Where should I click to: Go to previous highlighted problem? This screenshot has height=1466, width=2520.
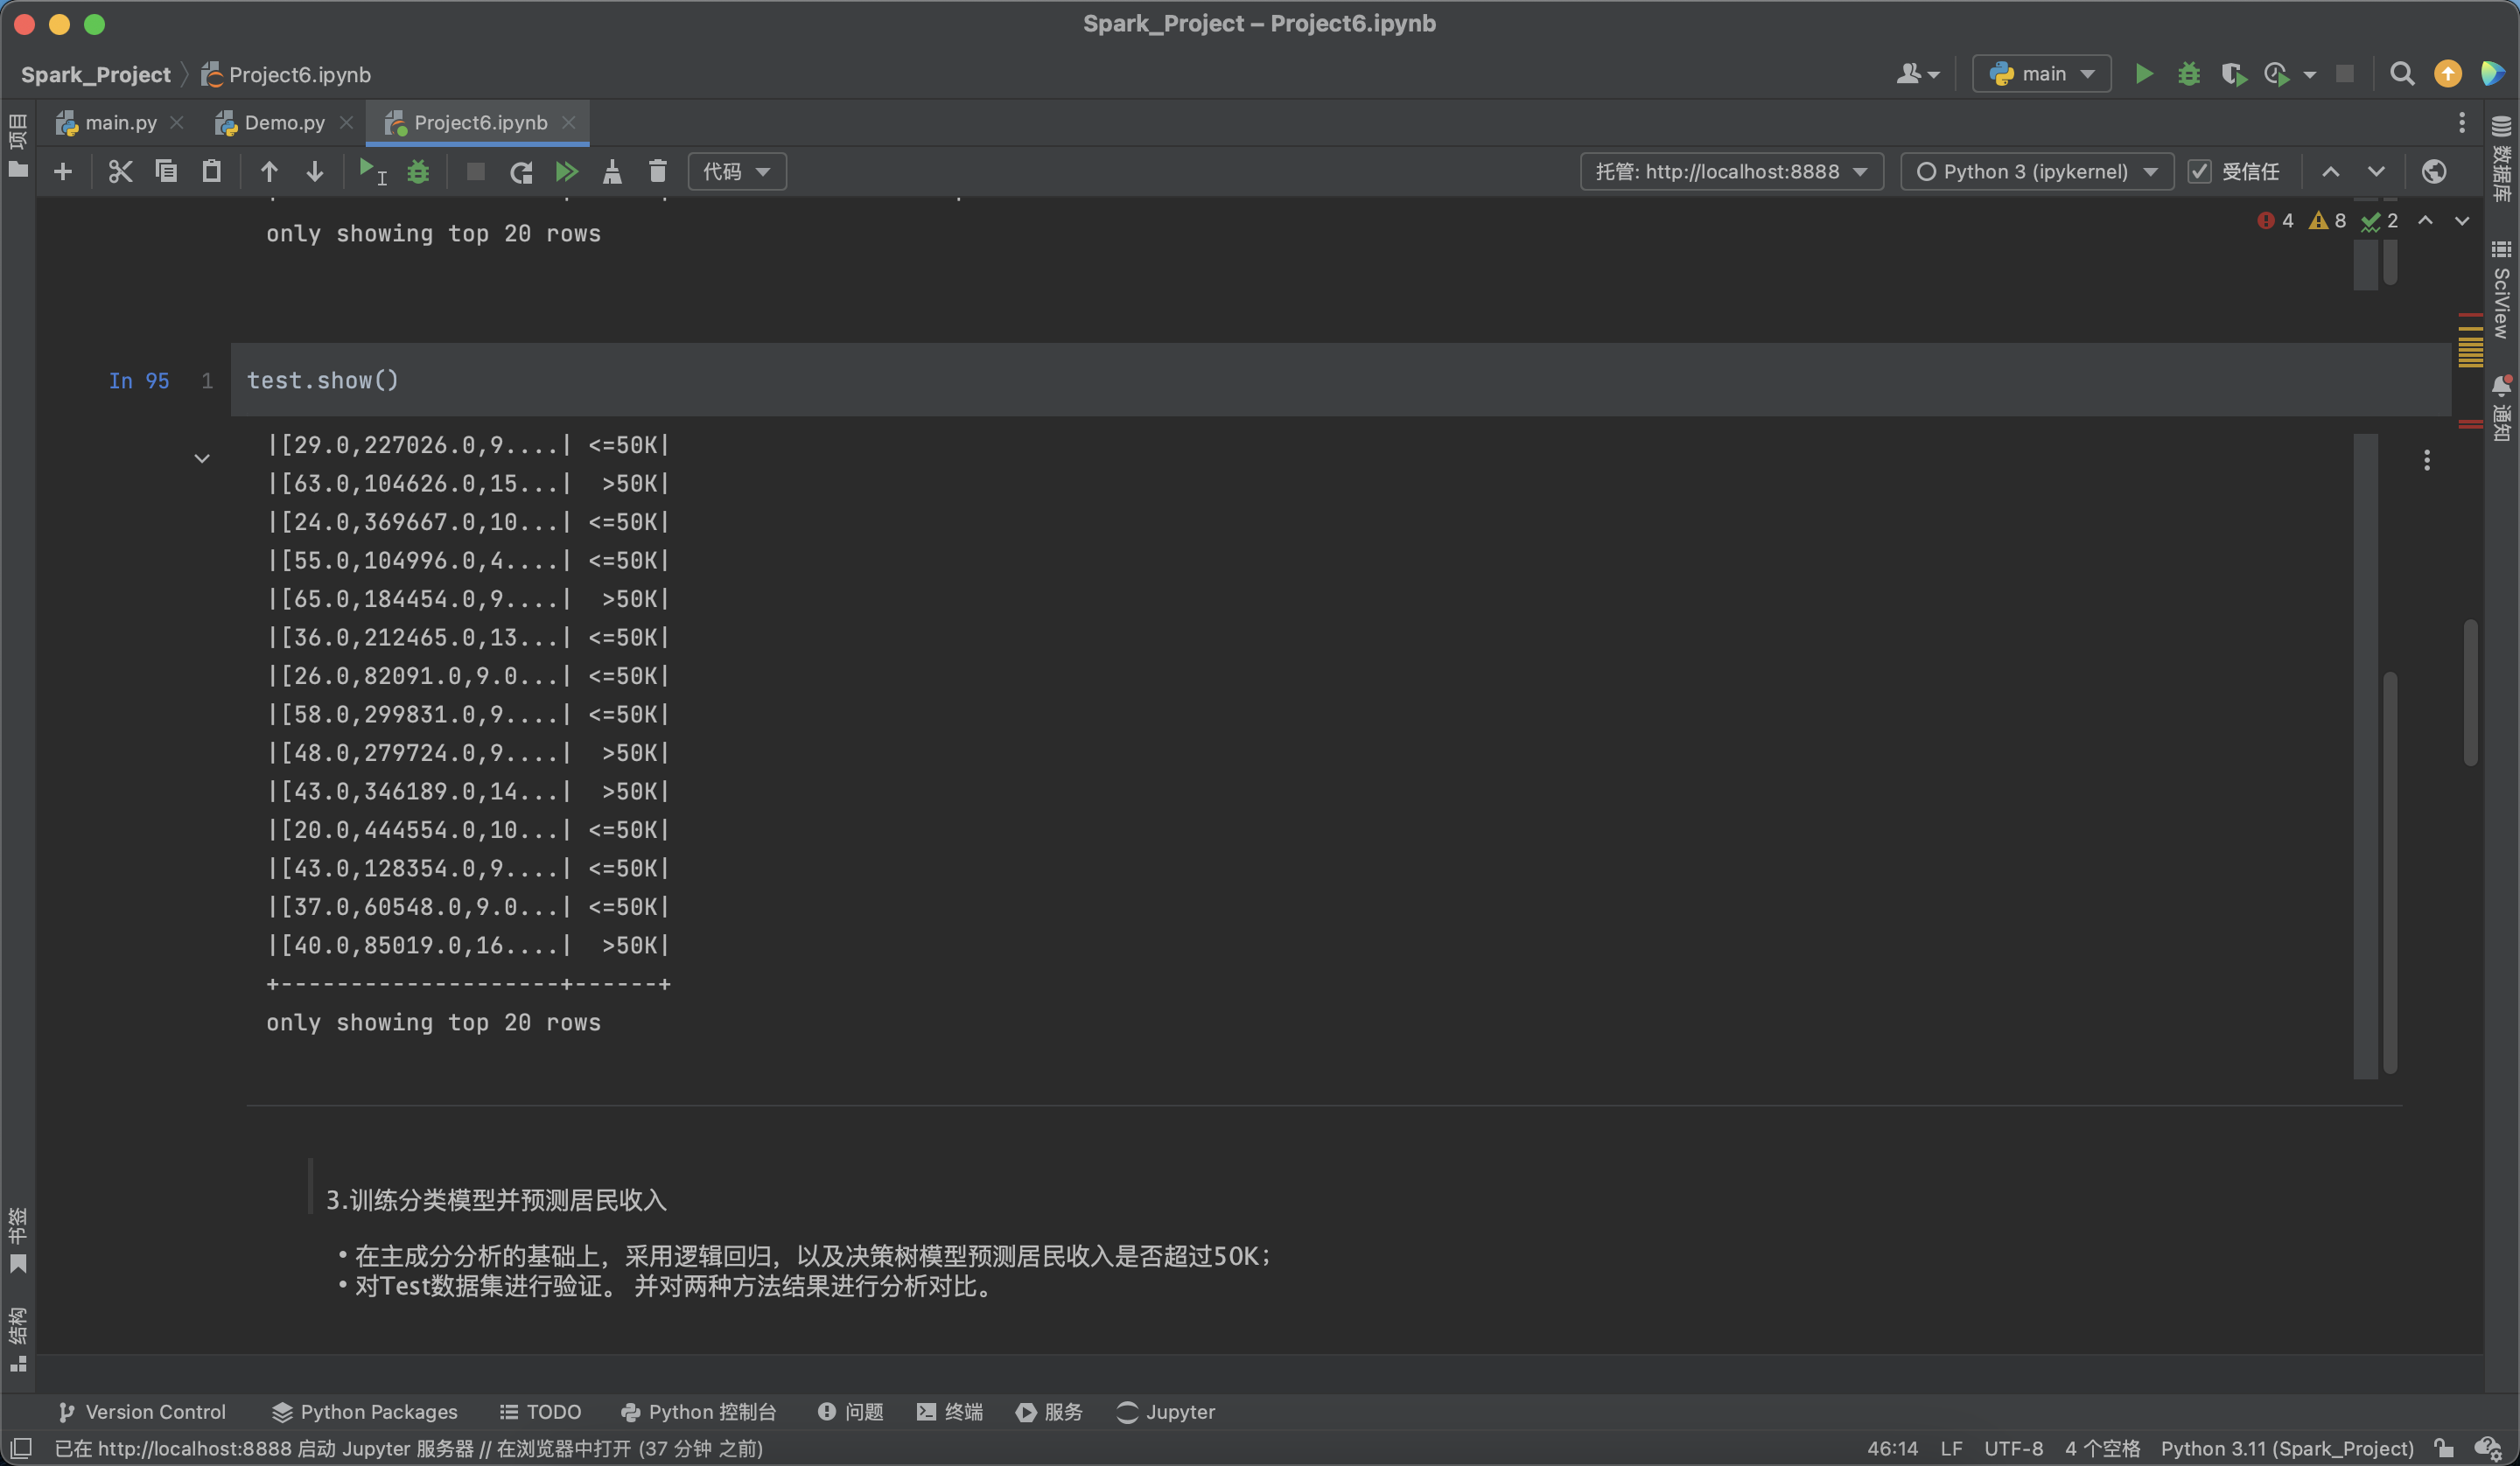click(2426, 221)
